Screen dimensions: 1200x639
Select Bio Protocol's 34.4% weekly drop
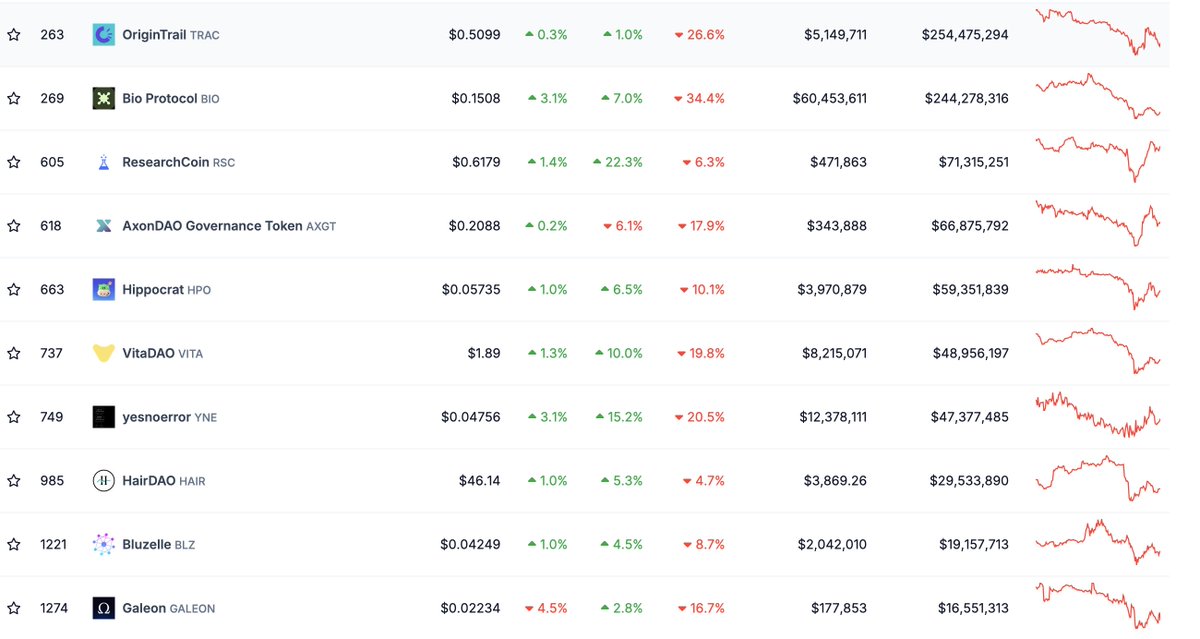pyautogui.click(x=699, y=99)
